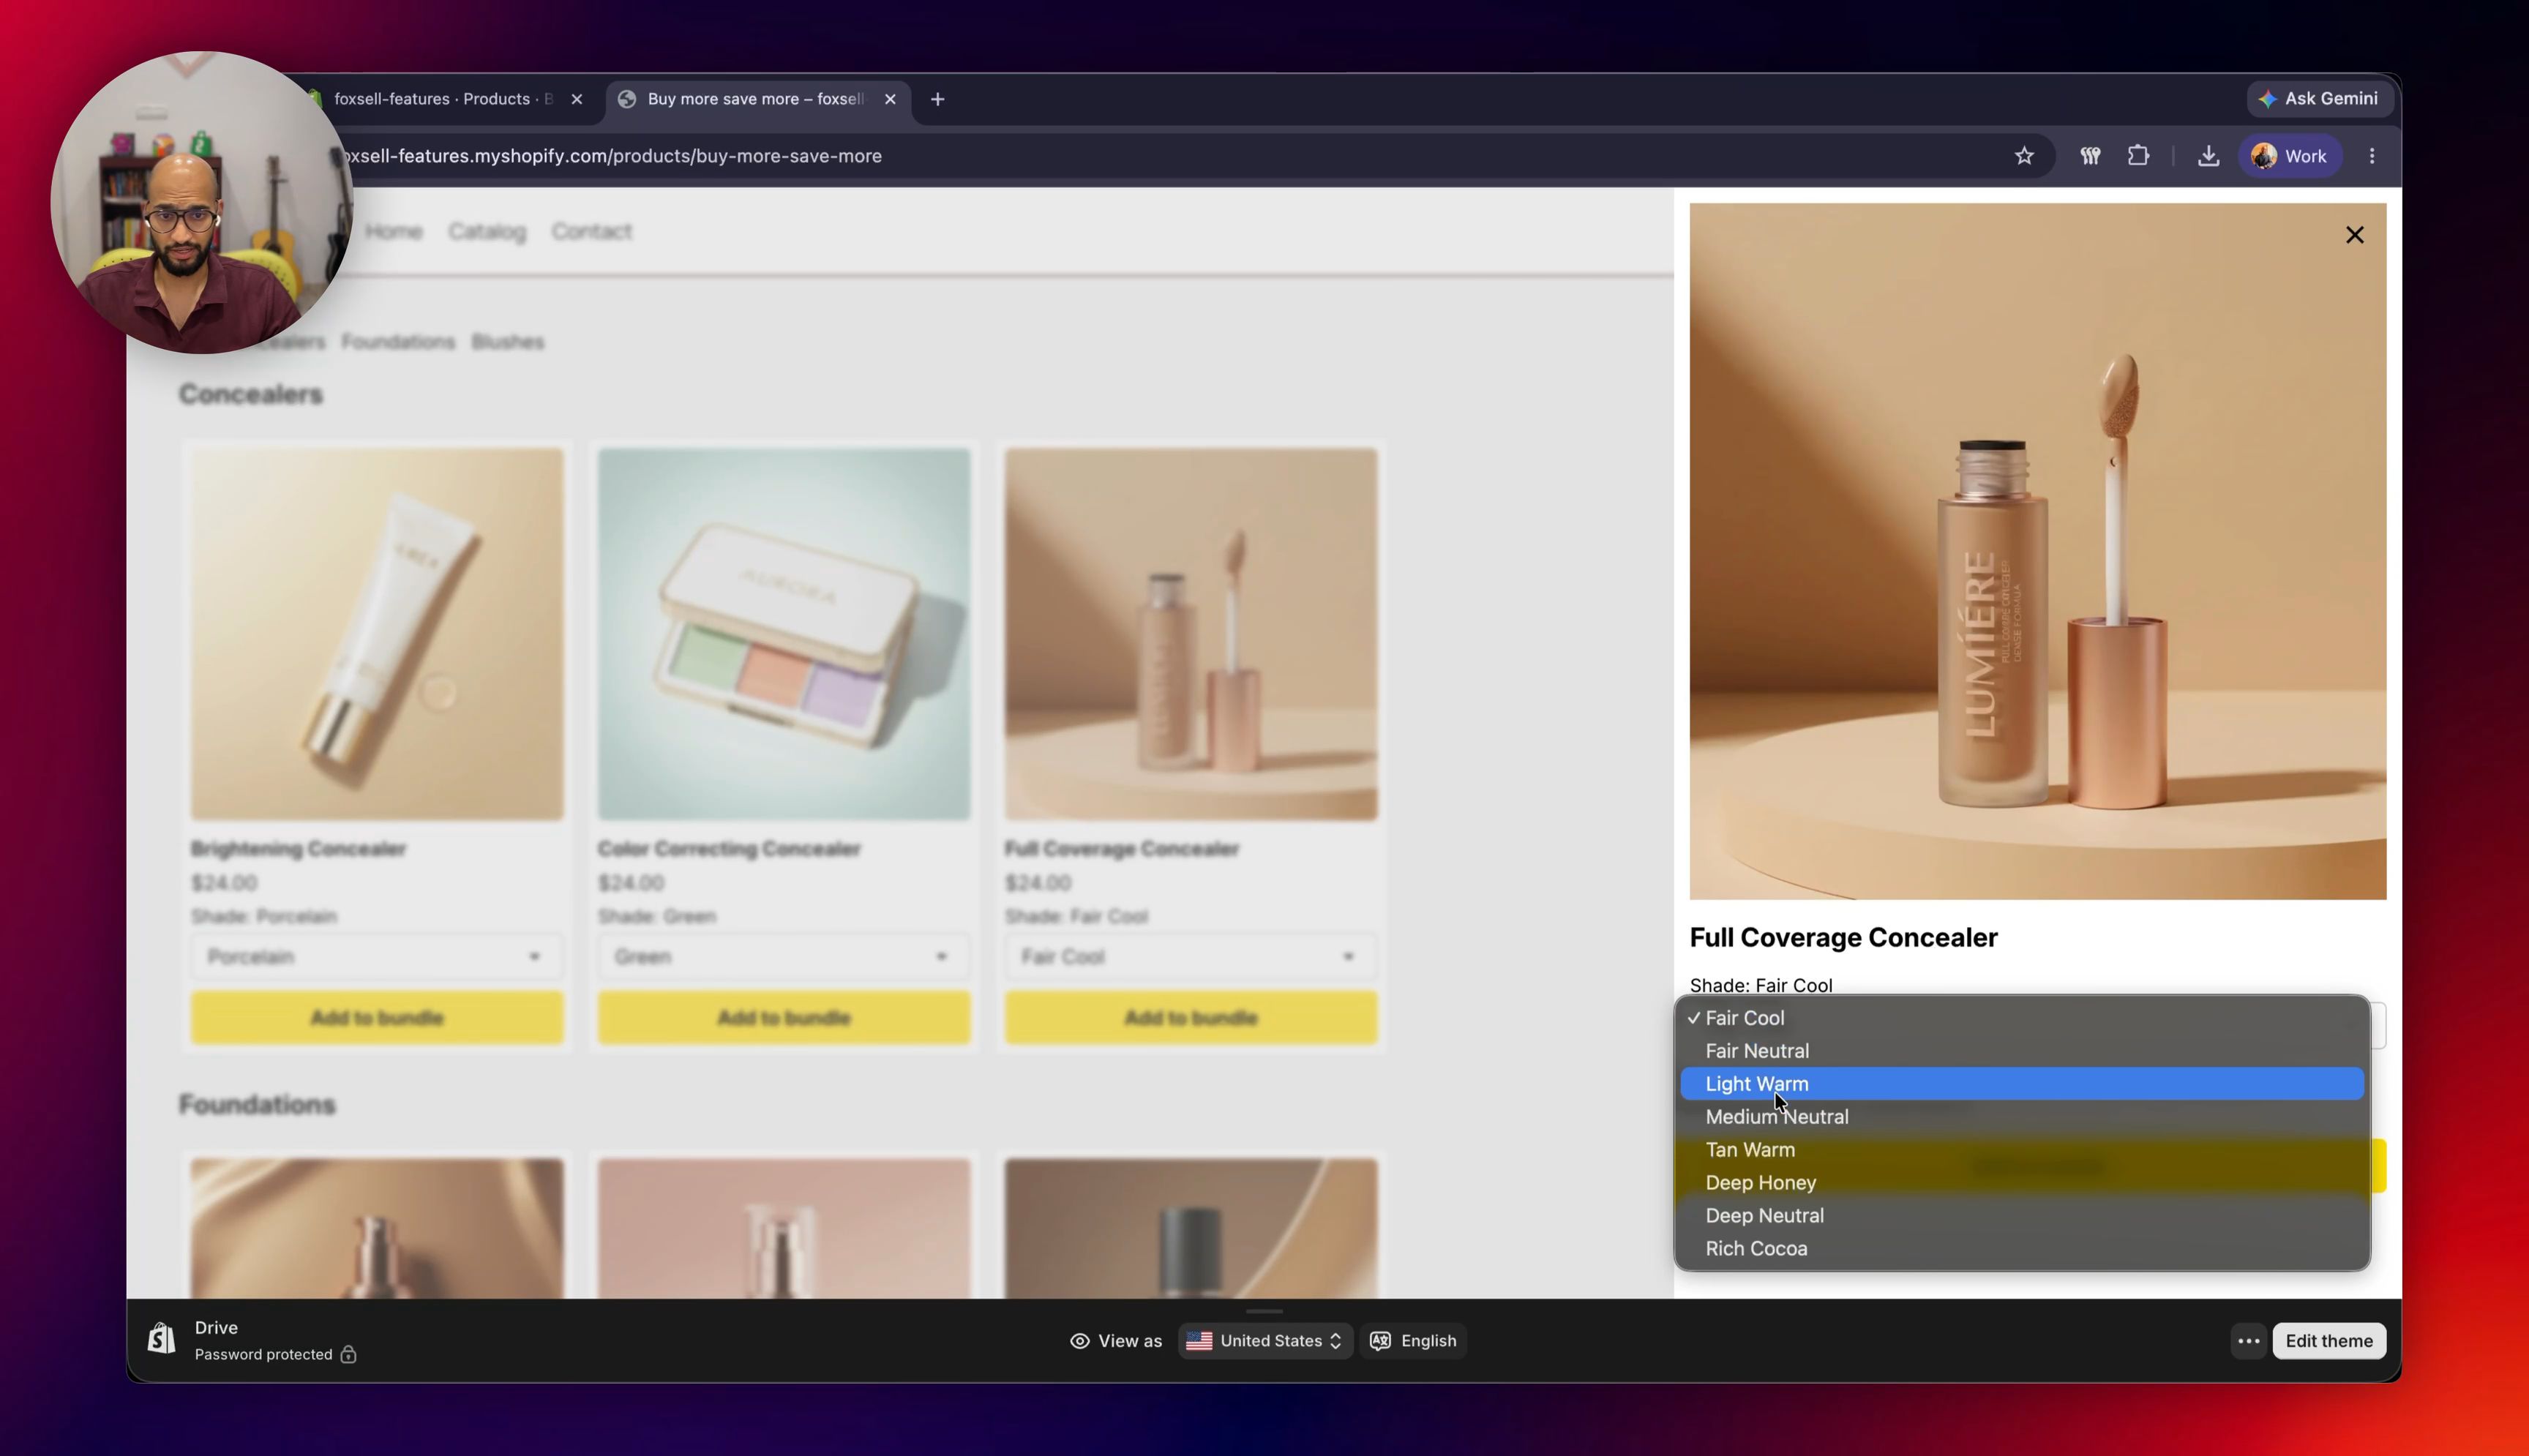The height and width of the screenshot is (1456, 2529).
Task: Jump to the Foundations category tab
Action: click(x=398, y=342)
